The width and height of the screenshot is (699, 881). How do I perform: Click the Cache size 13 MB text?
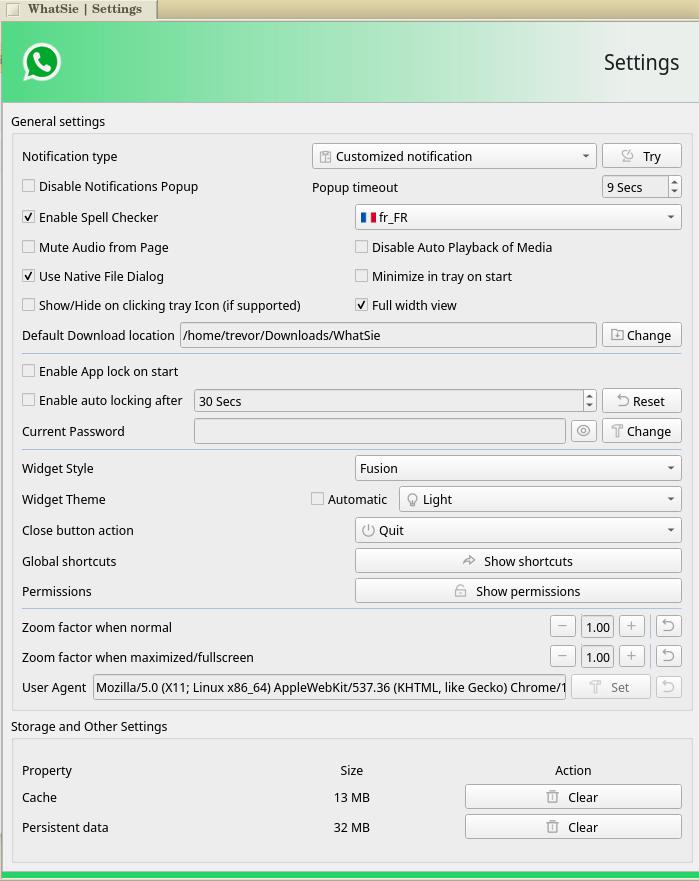tap(352, 797)
